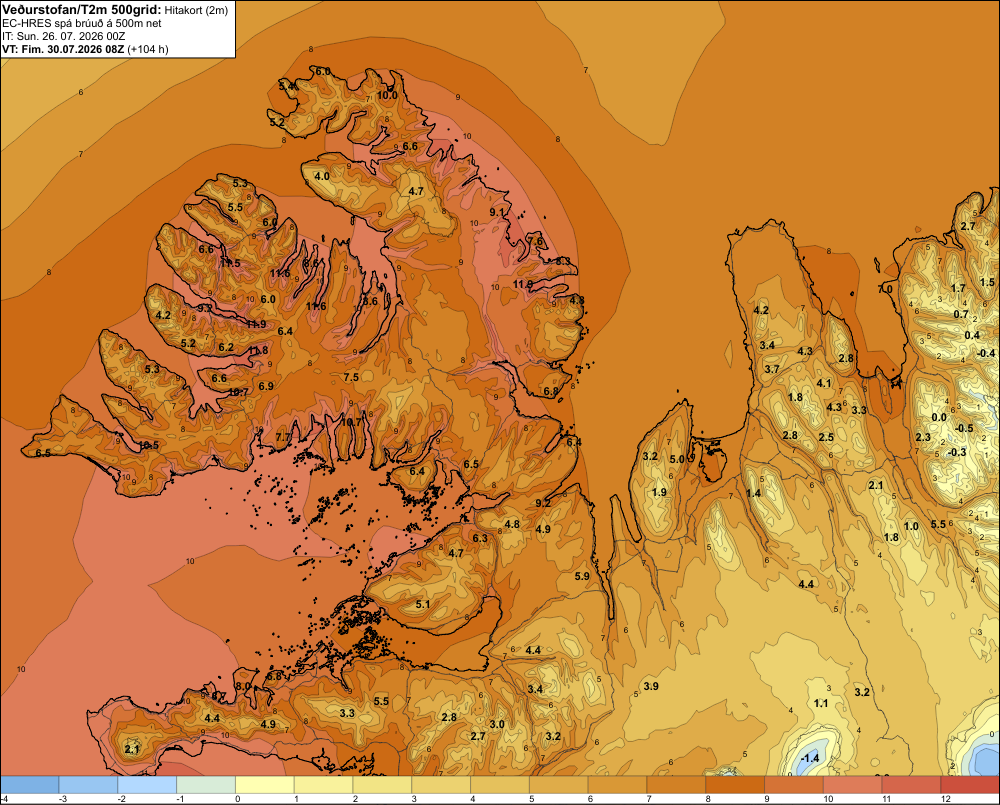Image resolution: width=1000 pixels, height=805 pixels.
Task: Select the legend swatch right of 12
Action: click(x=970, y=785)
